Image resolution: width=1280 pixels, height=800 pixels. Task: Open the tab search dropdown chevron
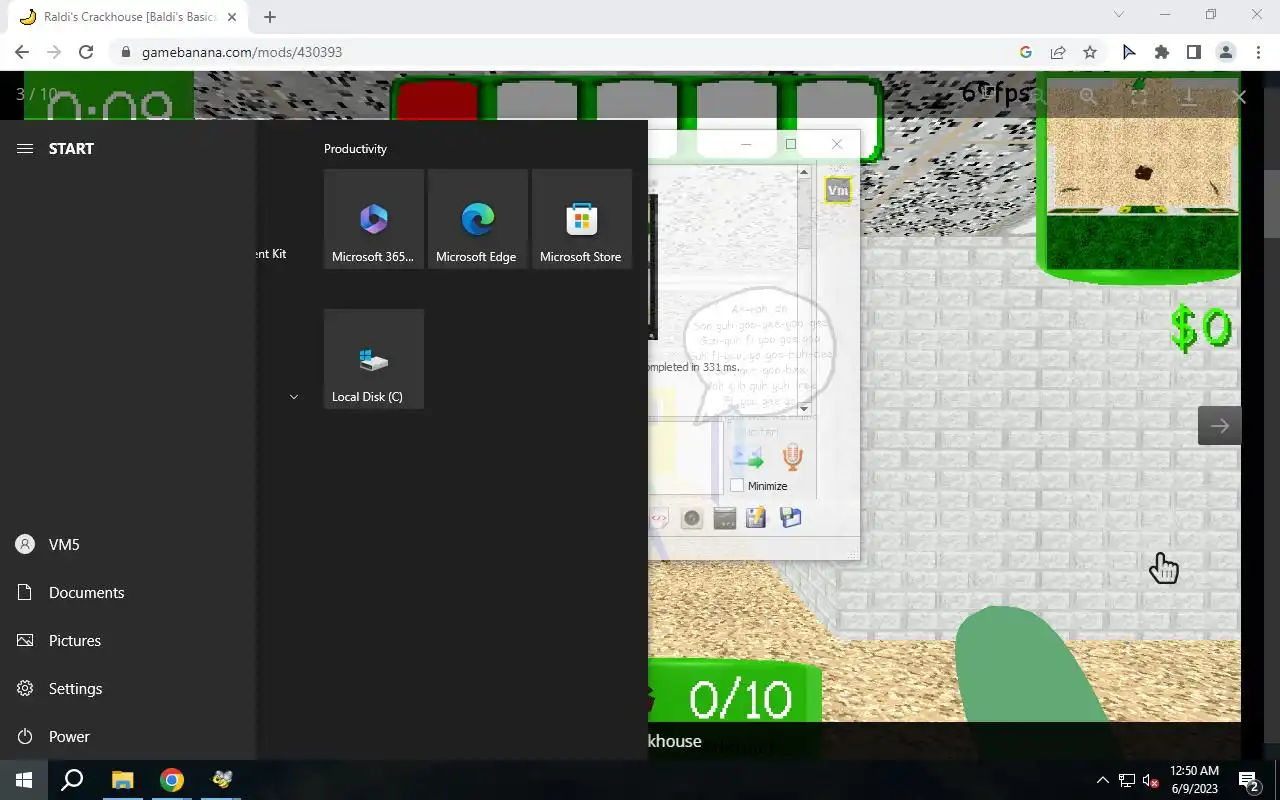pos(1119,15)
